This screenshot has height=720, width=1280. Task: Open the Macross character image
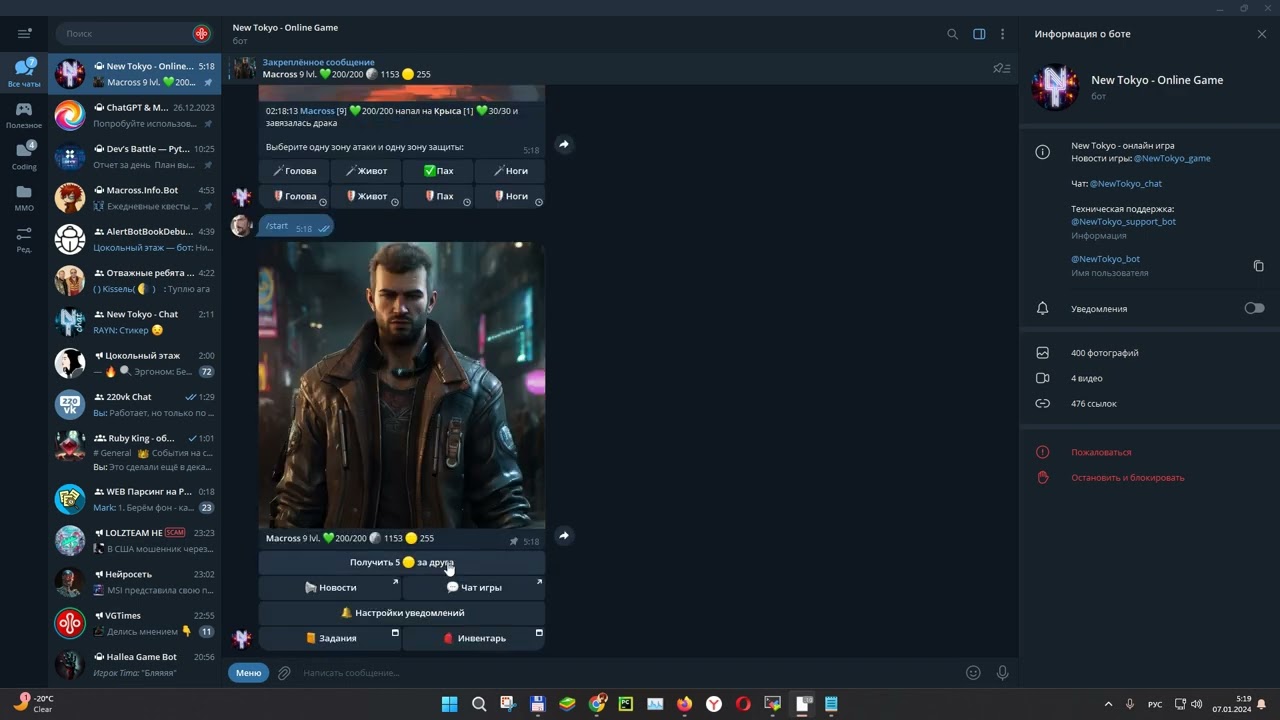click(x=402, y=385)
